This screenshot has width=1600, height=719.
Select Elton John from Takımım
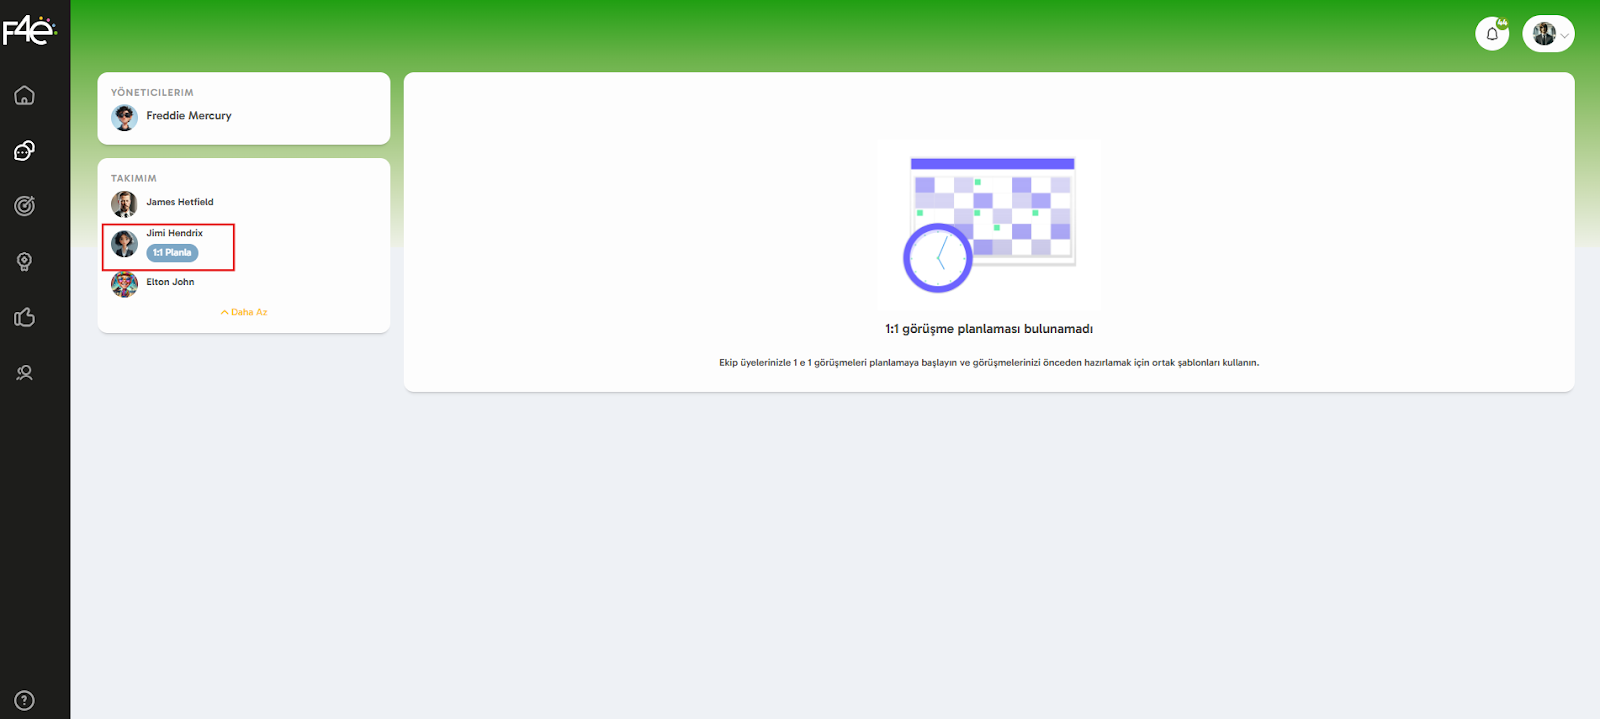pos(170,282)
